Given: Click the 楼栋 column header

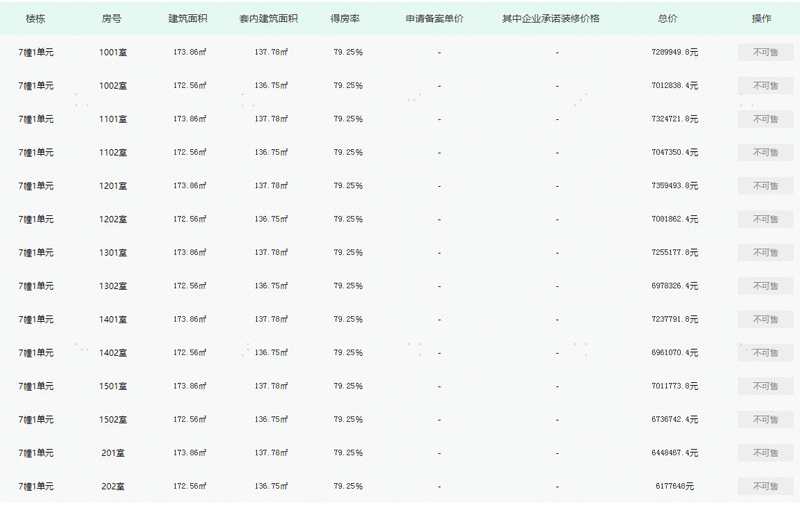Looking at the screenshot, I should point(36,19).
